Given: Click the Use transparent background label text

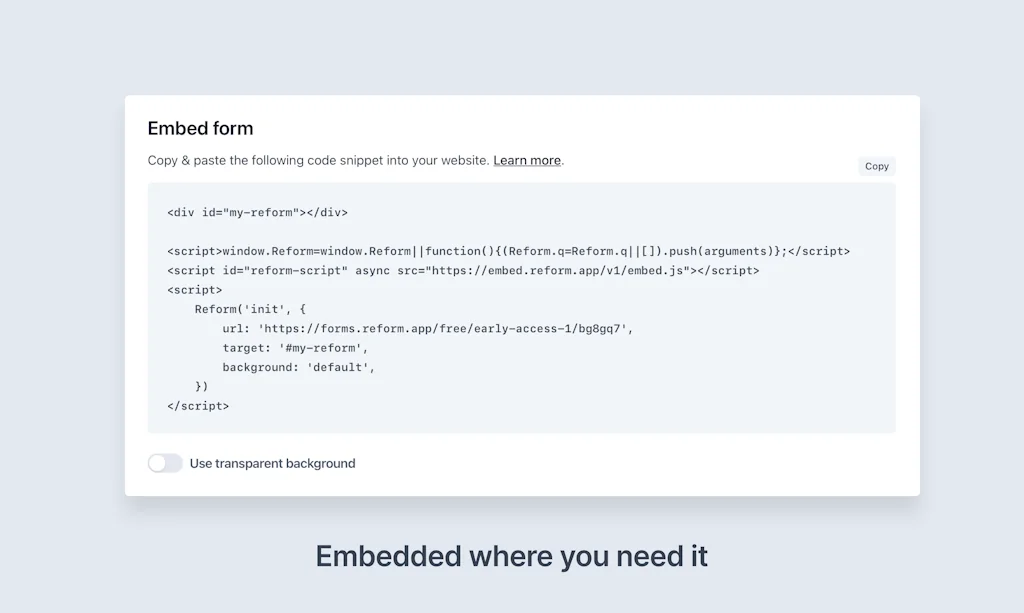Looking at the screenshot, I should (x=272, y=463).
